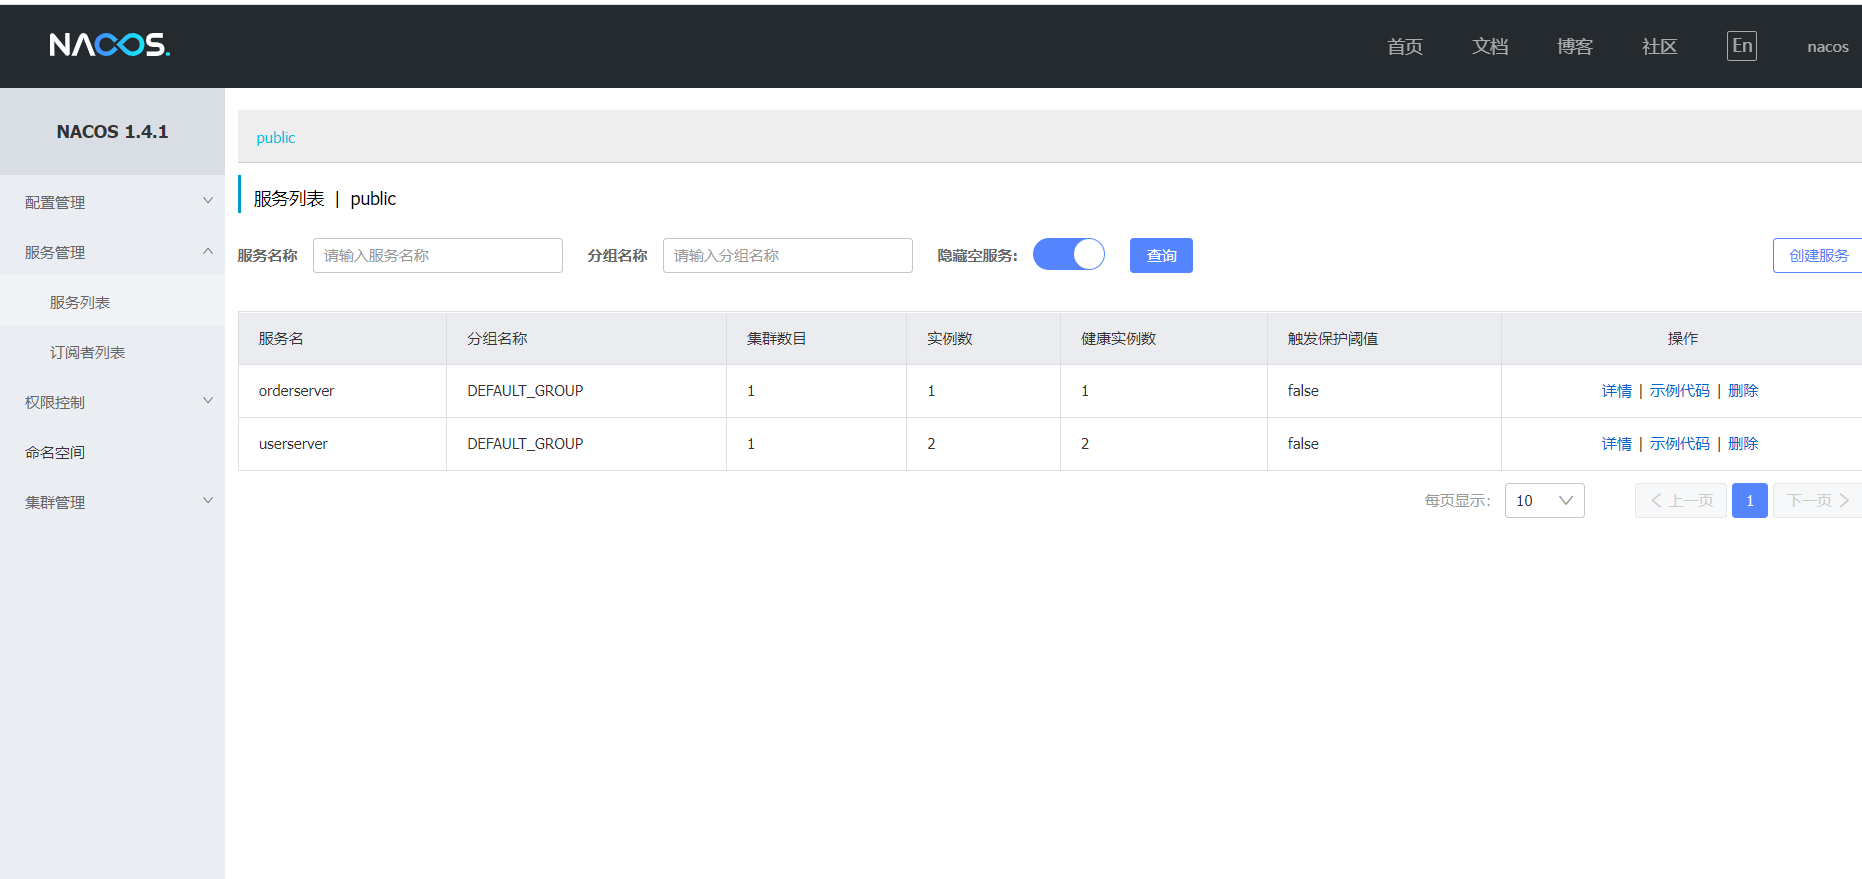
Task: Open 文档 in top navigation
Action: [x=1490, y=46]
